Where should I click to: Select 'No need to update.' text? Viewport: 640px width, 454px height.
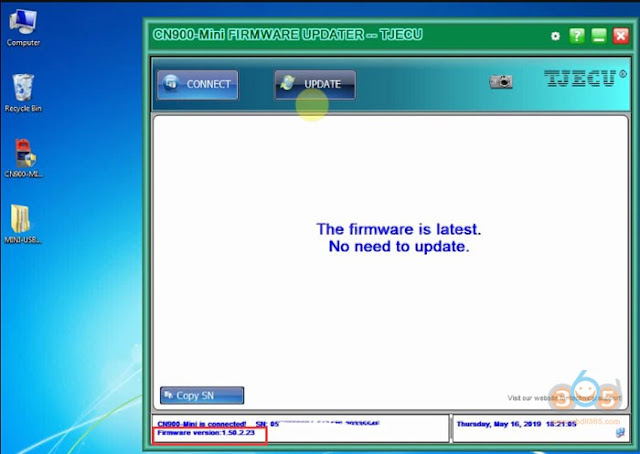tap(399, 246)
